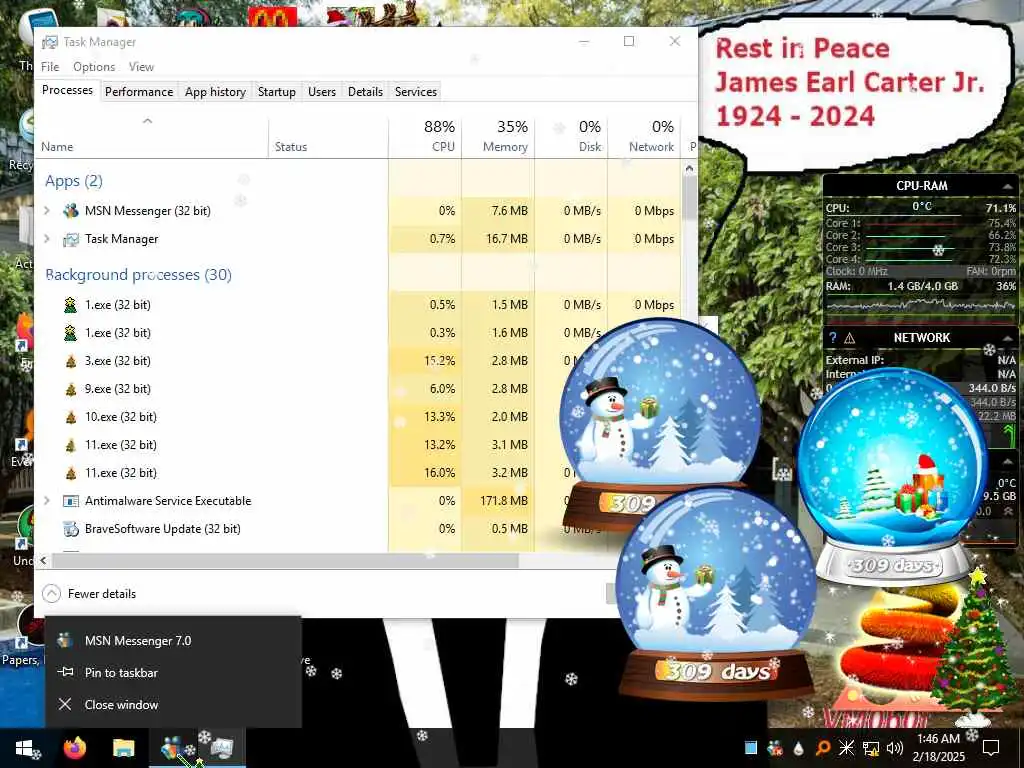
Task: Expand the MSN Messenger (32 bit) process group
Action: pos(46,210)
